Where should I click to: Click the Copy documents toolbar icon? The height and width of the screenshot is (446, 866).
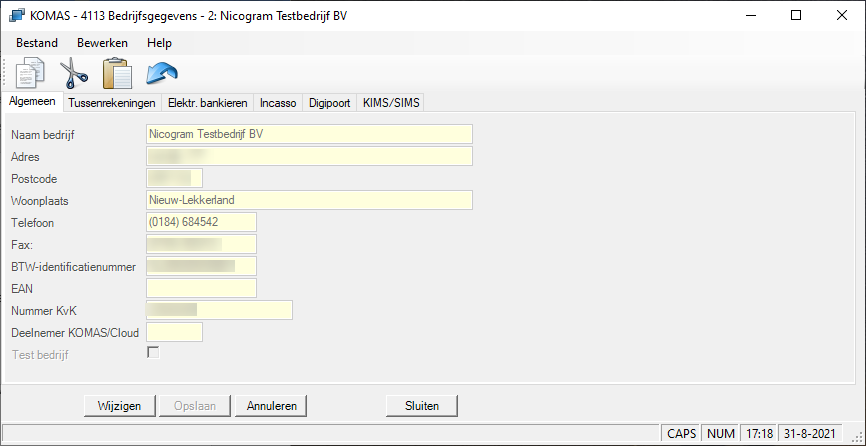(x=30, y=73)
